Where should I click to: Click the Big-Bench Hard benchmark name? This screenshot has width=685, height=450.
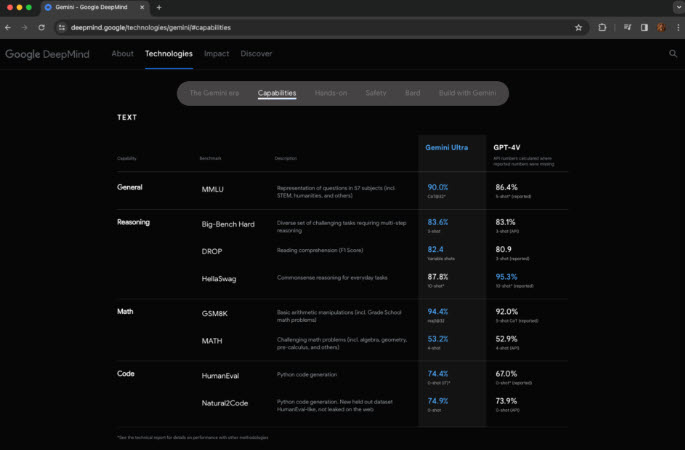(x=228, y=224)
